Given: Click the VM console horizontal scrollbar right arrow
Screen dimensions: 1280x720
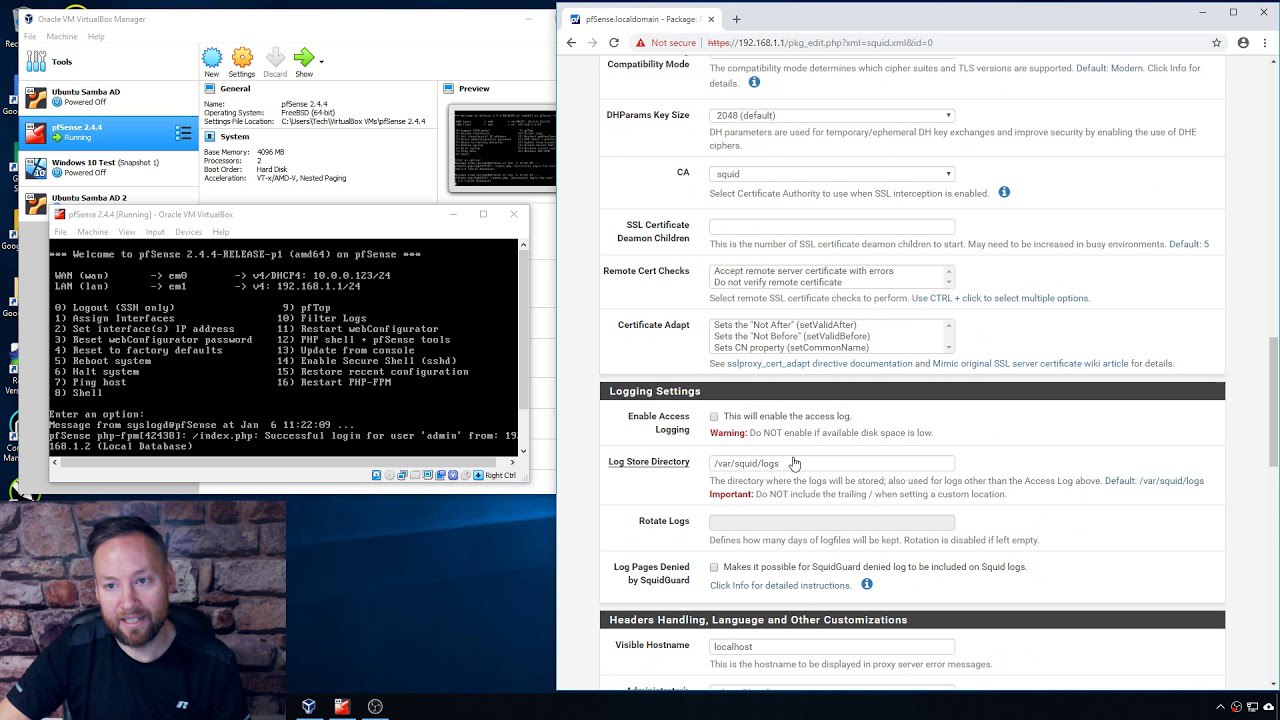Looking at the screenshot, I should pyautogui.click(x=513, y=462).
